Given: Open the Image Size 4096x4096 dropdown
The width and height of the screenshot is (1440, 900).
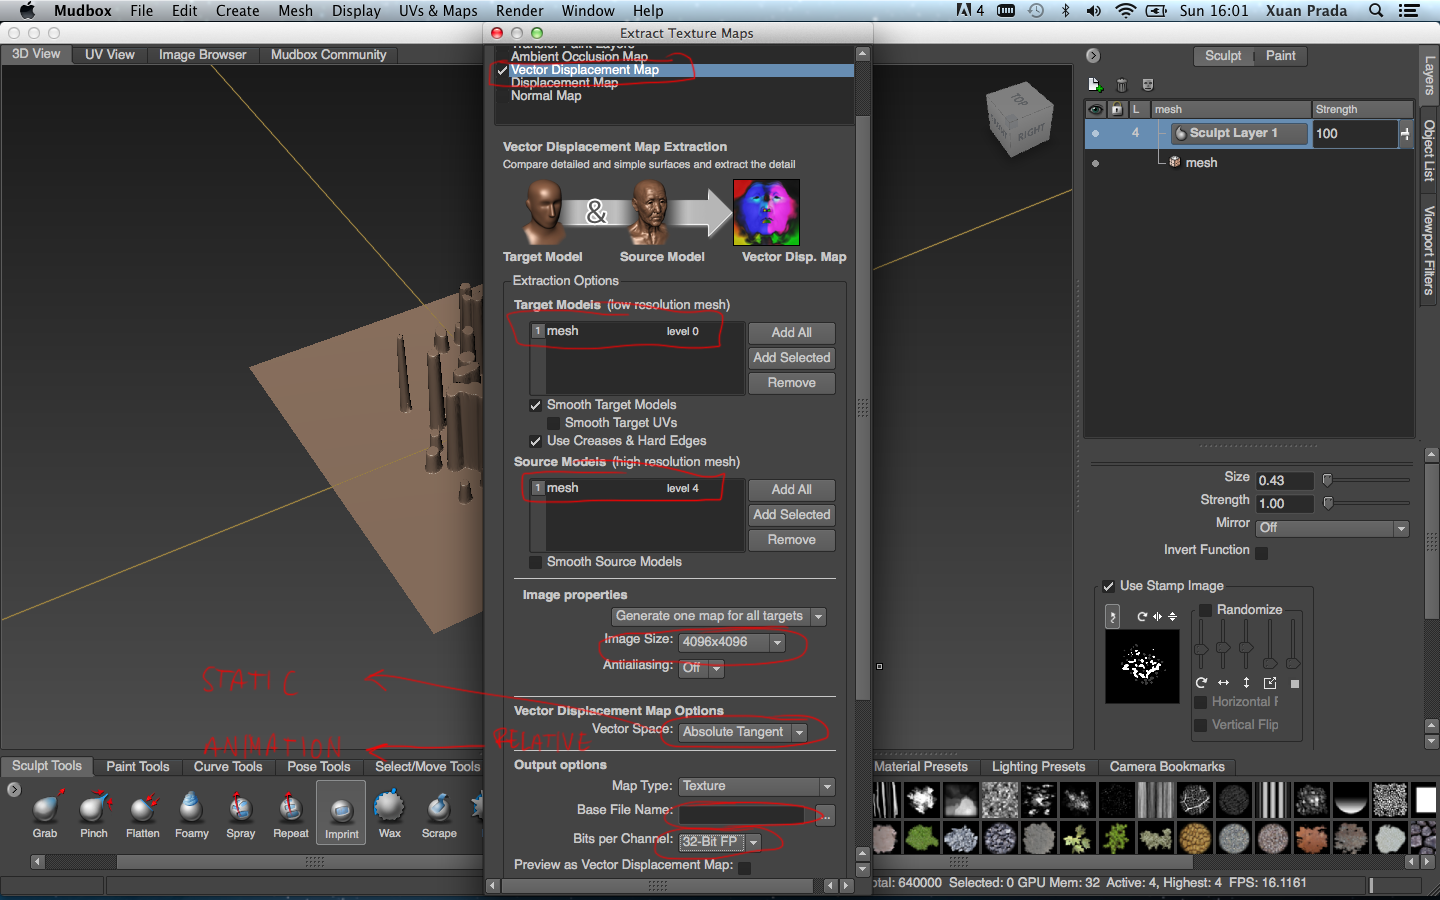Looking at the screenshot, I should (x=731, y=642).
